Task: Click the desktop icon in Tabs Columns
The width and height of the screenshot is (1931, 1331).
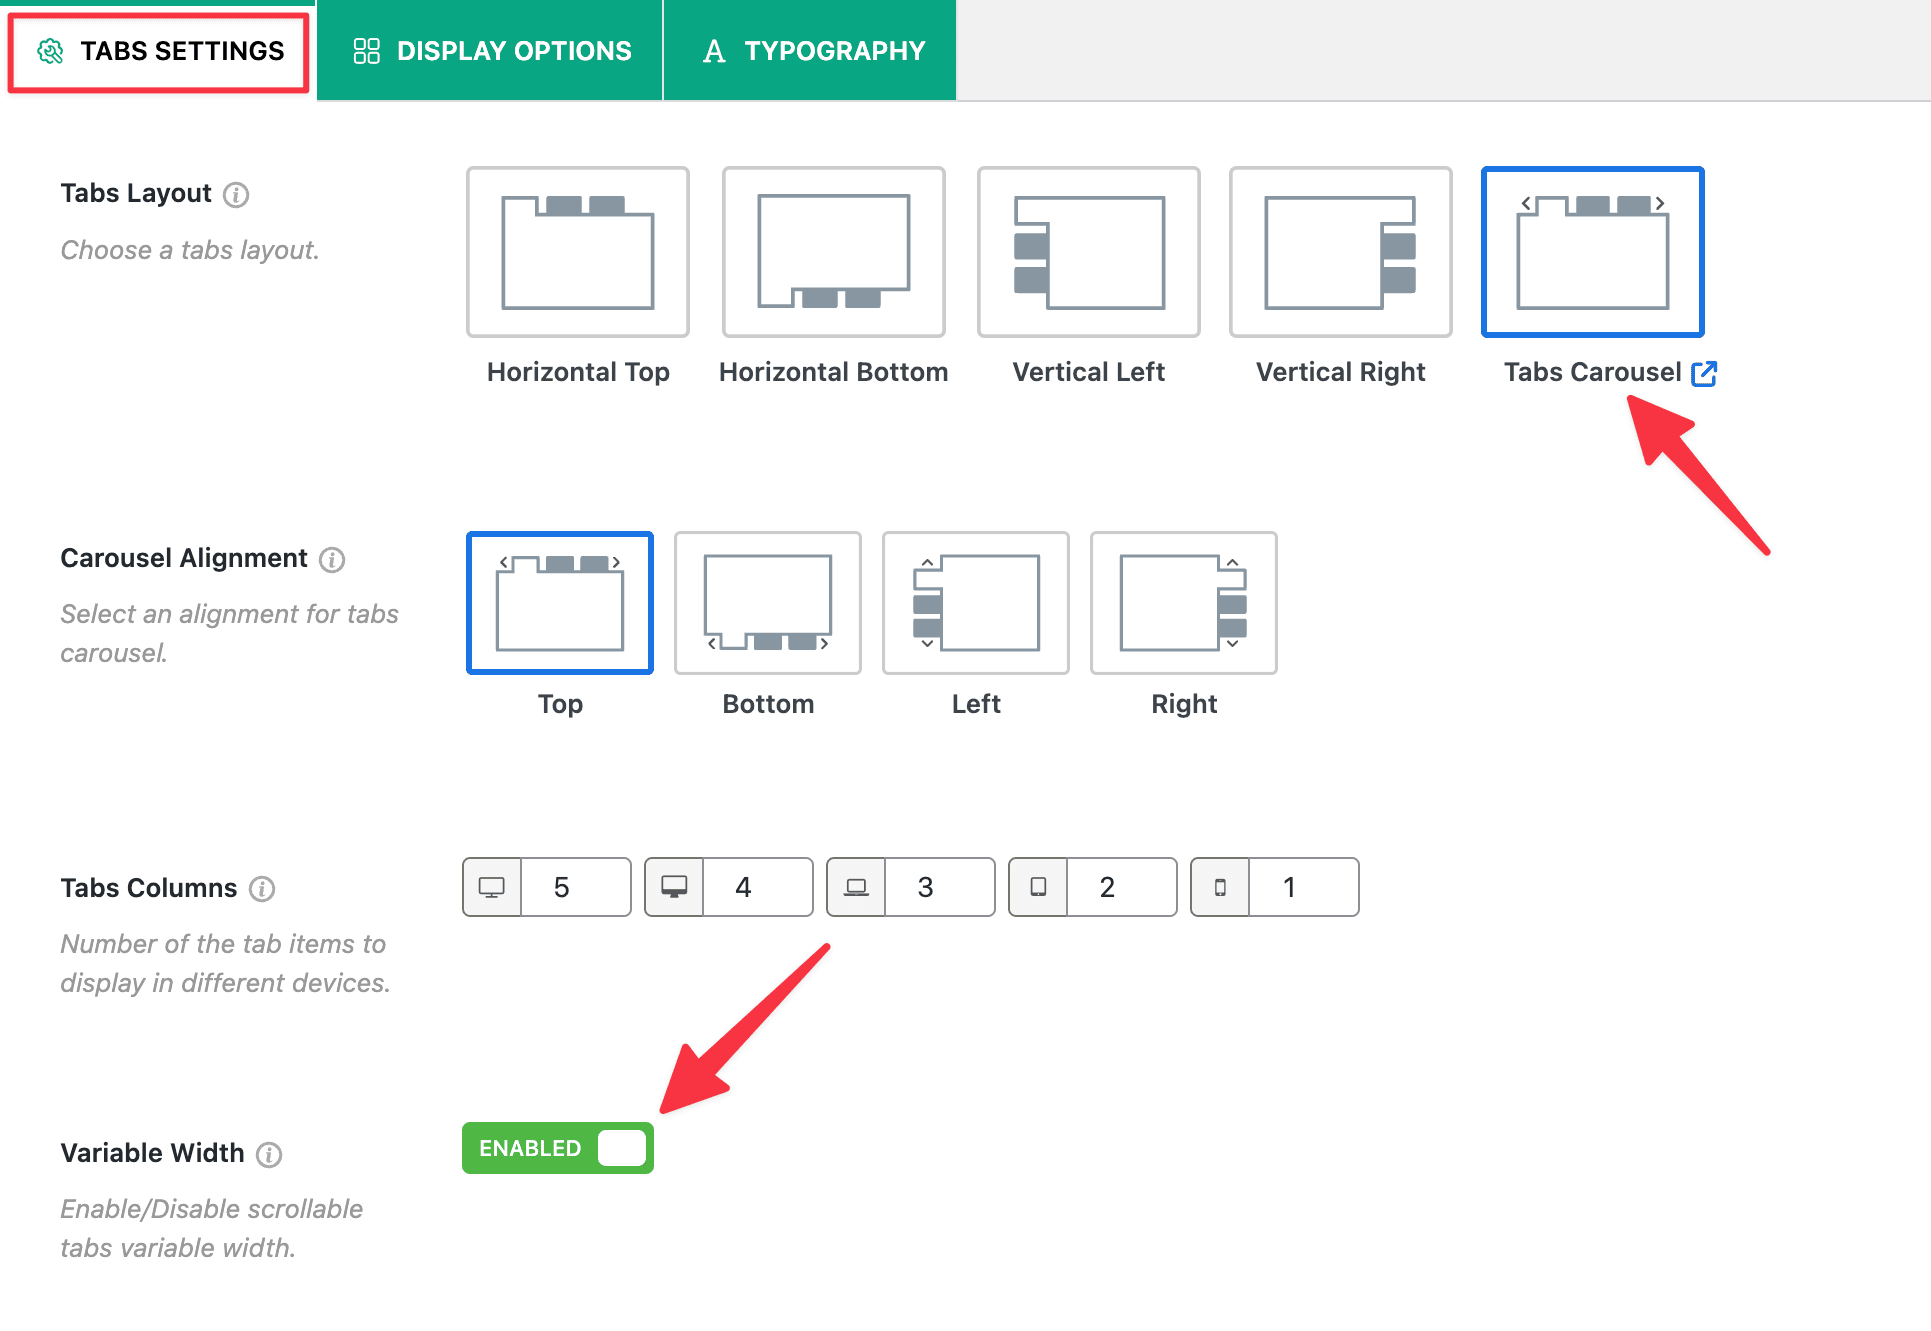Action: tap(490, 887)
